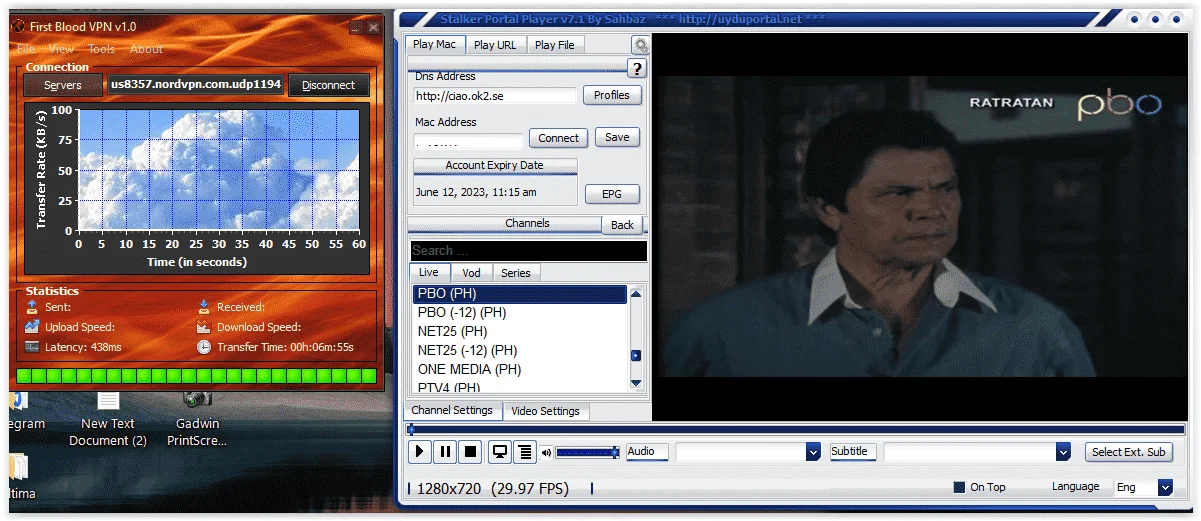
Task: Open the Channel Settings tab
Action: click(452, 410)
